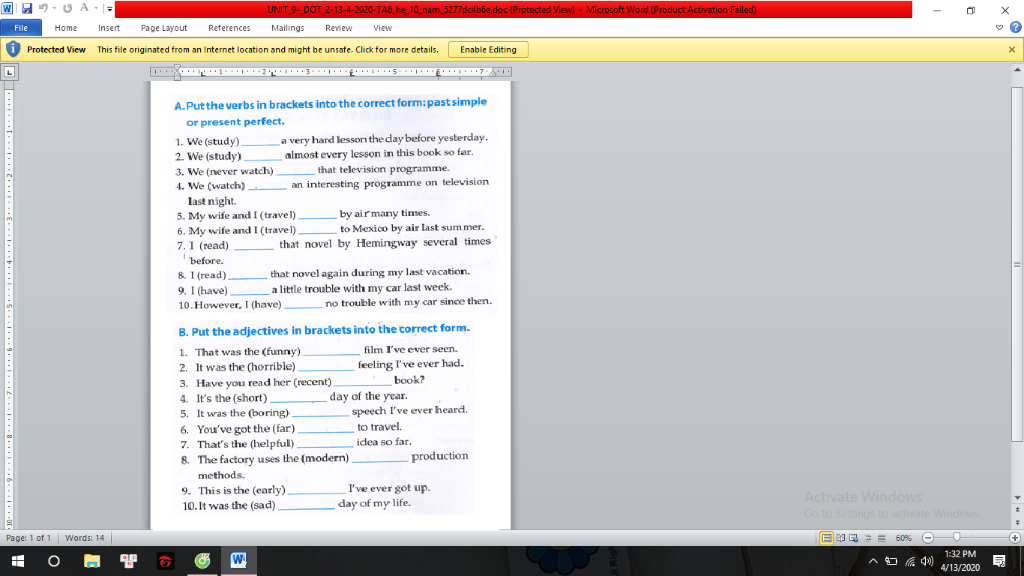Click the Protected View info icon
The height and width of the screenshot is (576, 1024).
coord(12,50)
